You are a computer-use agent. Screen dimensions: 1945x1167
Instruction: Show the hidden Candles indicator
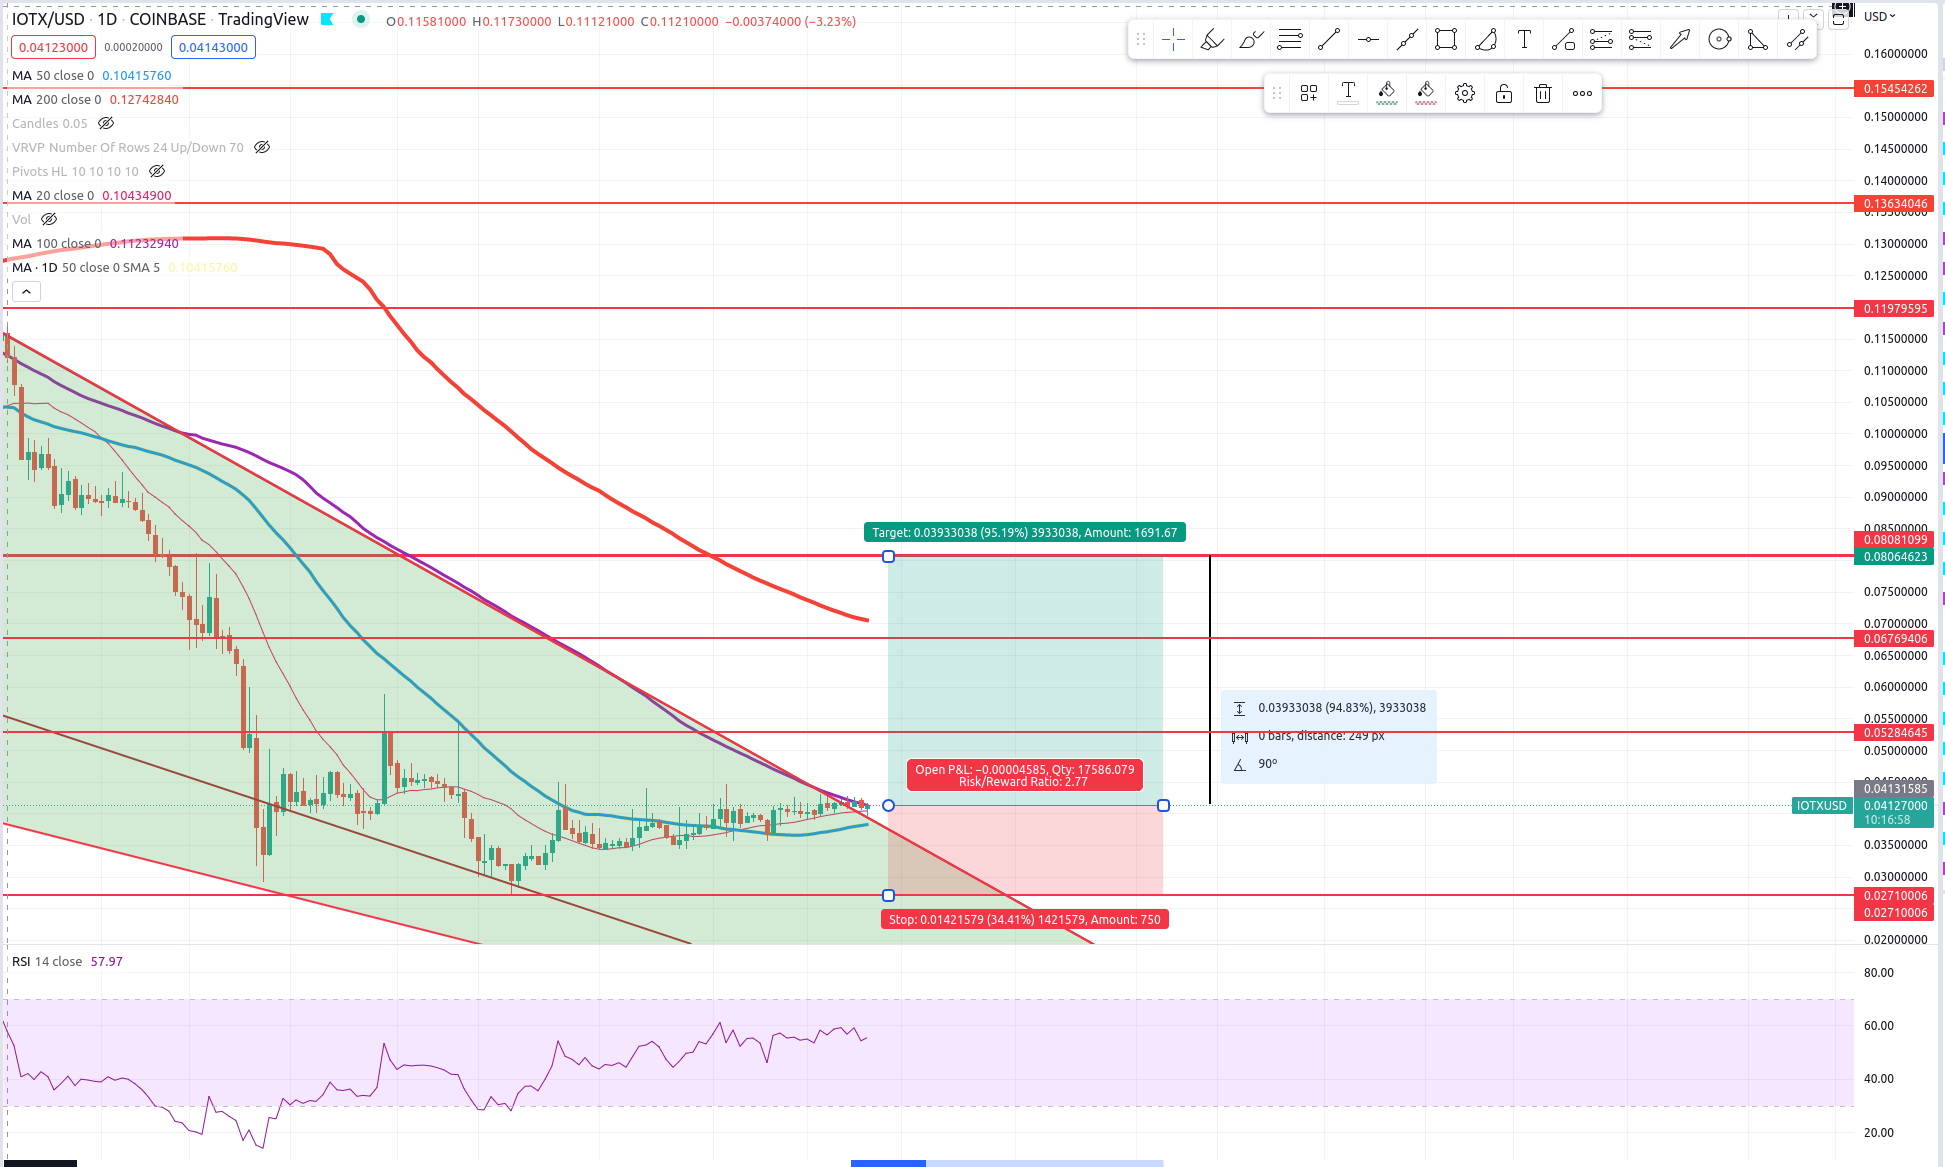pyautogui.click(x=106, y=123)
